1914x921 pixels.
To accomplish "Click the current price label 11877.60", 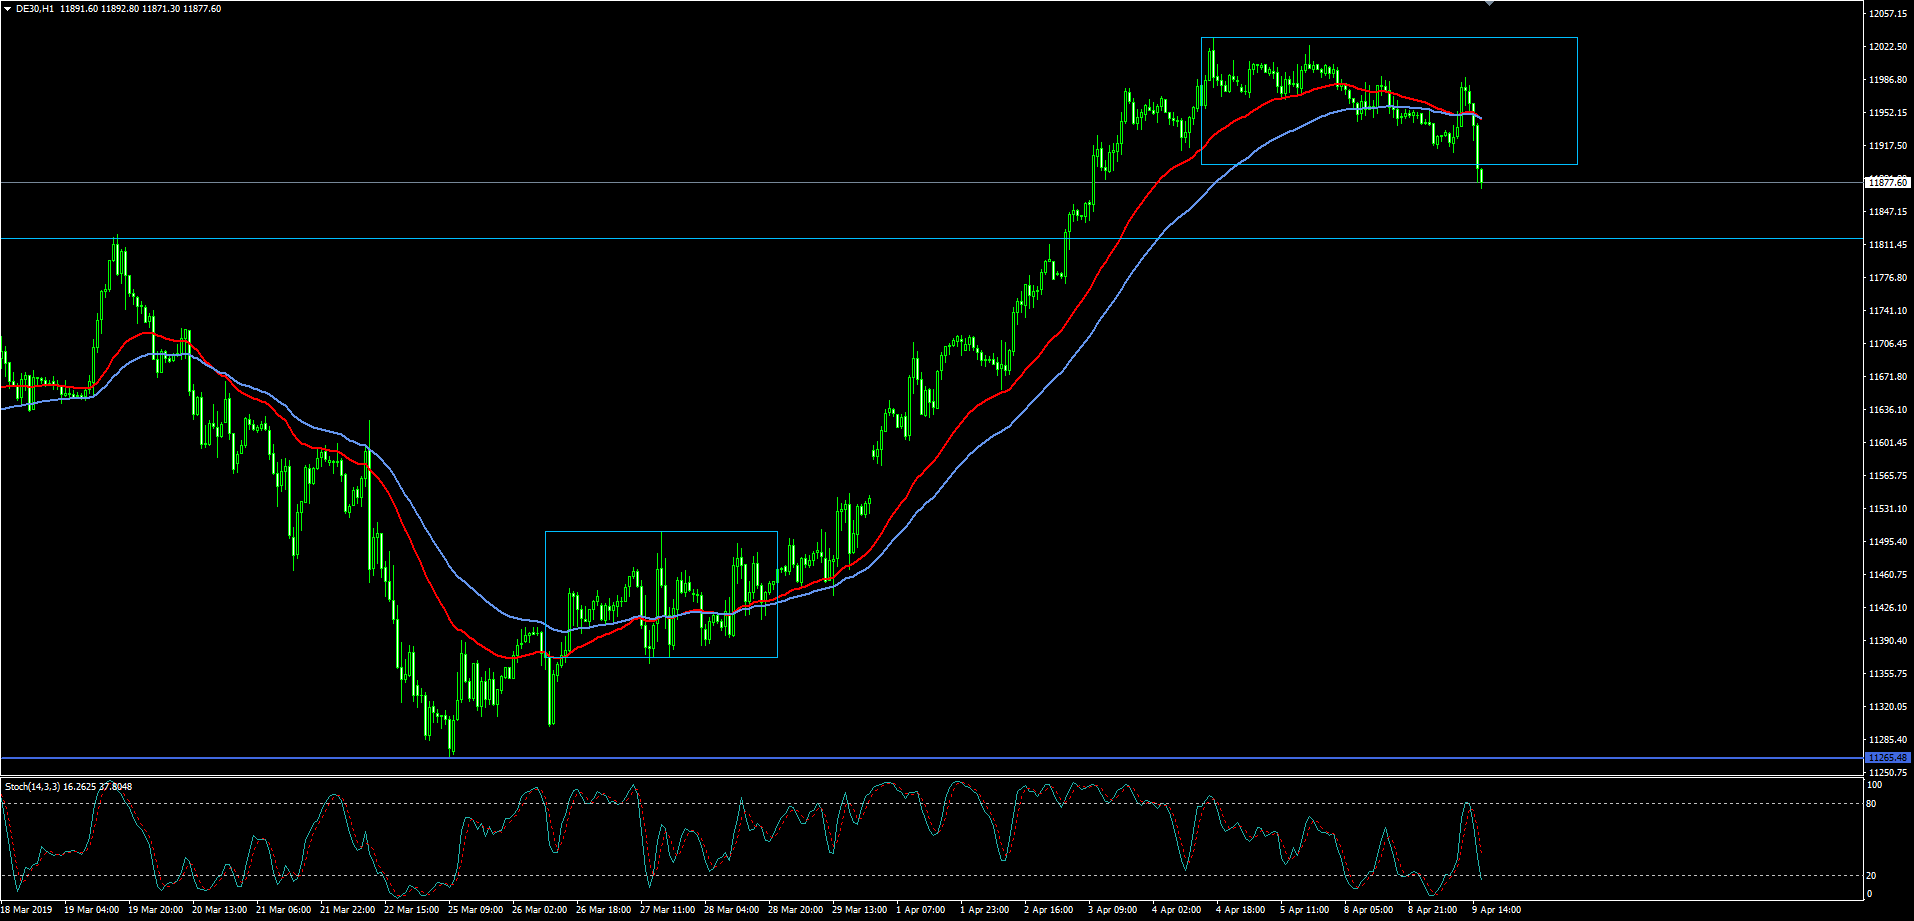I will (x=1887, y=182).
